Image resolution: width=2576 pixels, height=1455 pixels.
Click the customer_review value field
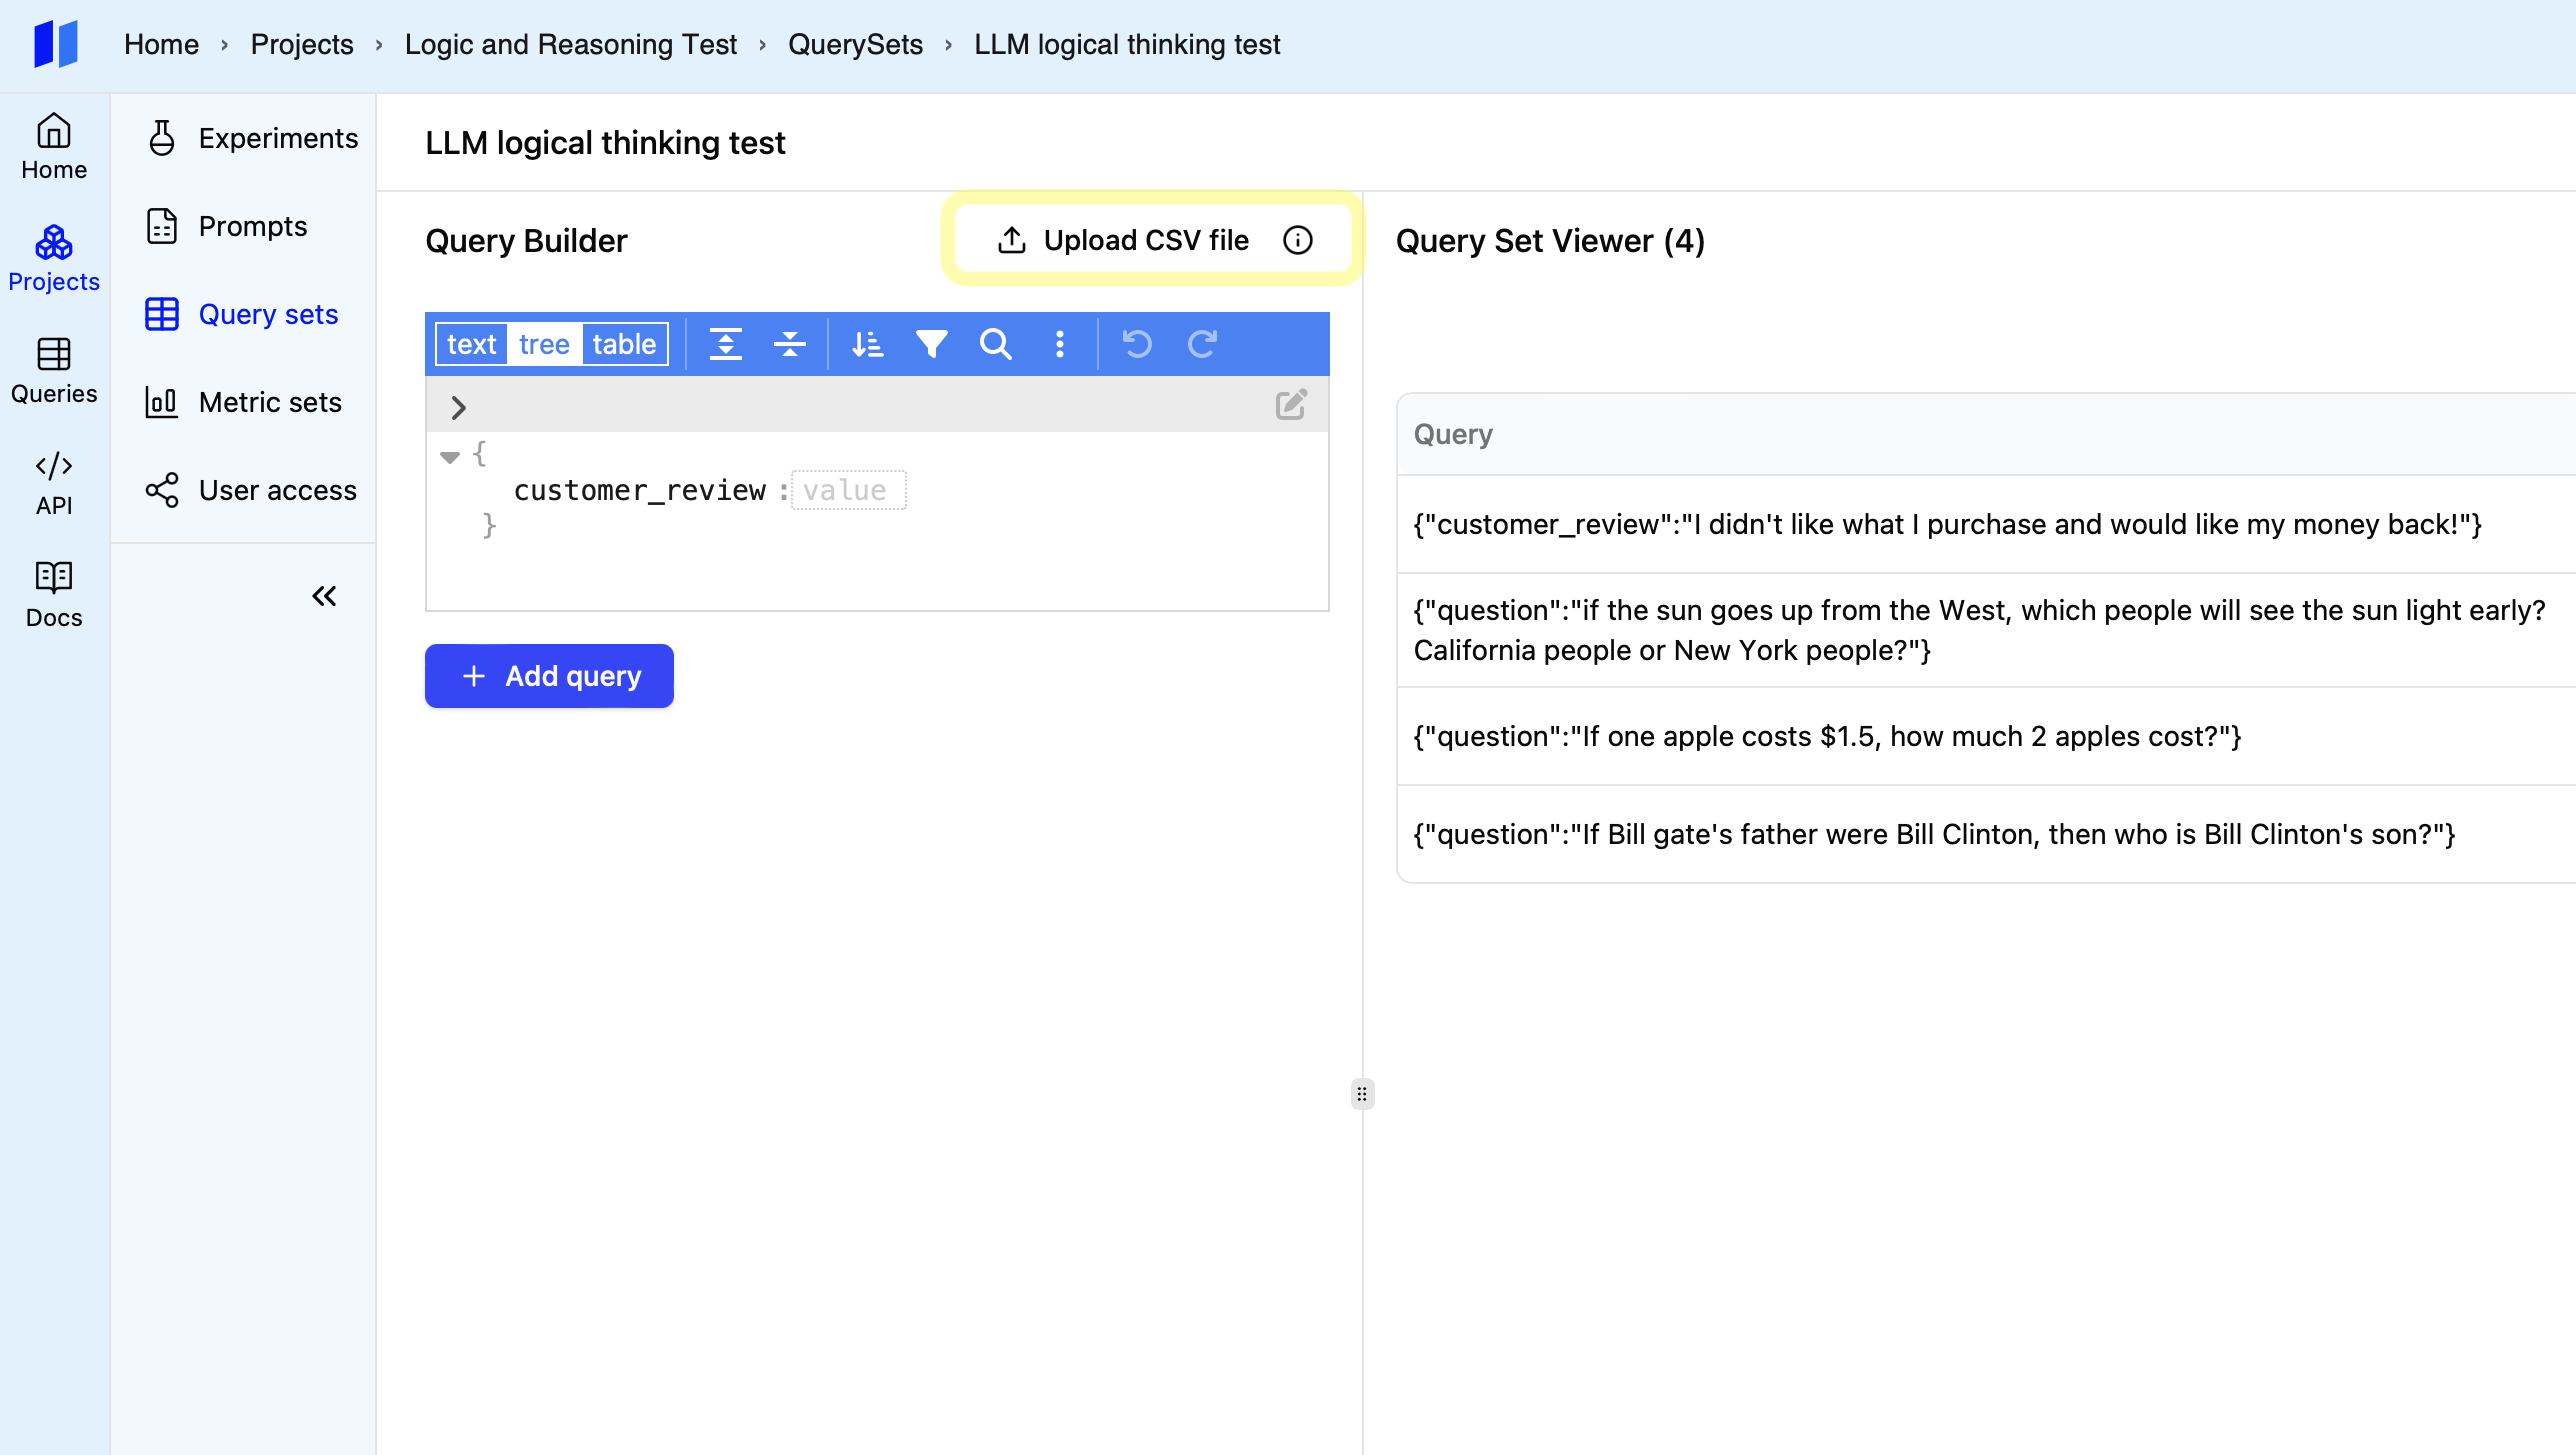coord(847,490)
